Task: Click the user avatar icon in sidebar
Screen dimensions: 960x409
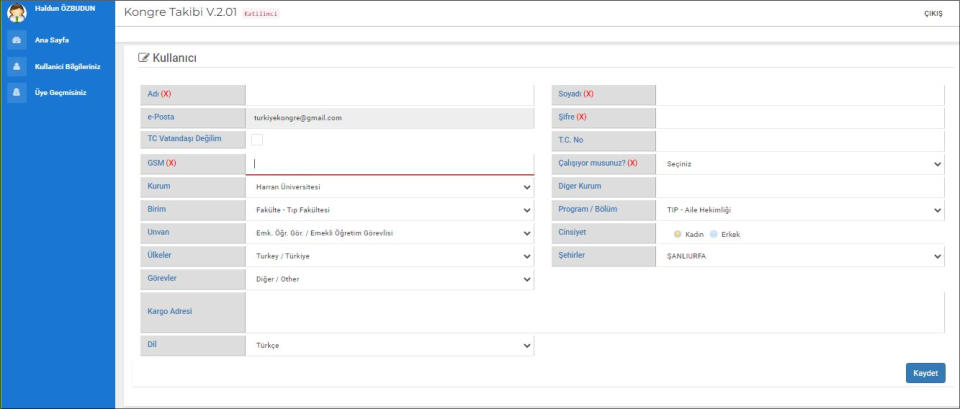Action: (x=16, y=14)
